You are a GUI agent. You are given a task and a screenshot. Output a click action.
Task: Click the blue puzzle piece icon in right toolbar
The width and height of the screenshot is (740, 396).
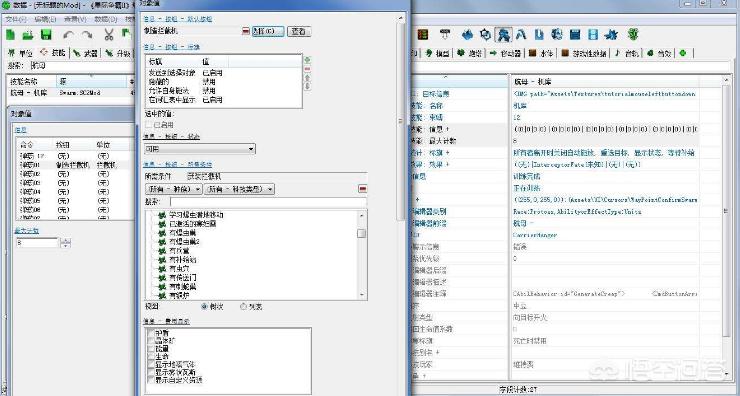pos(612,34)
